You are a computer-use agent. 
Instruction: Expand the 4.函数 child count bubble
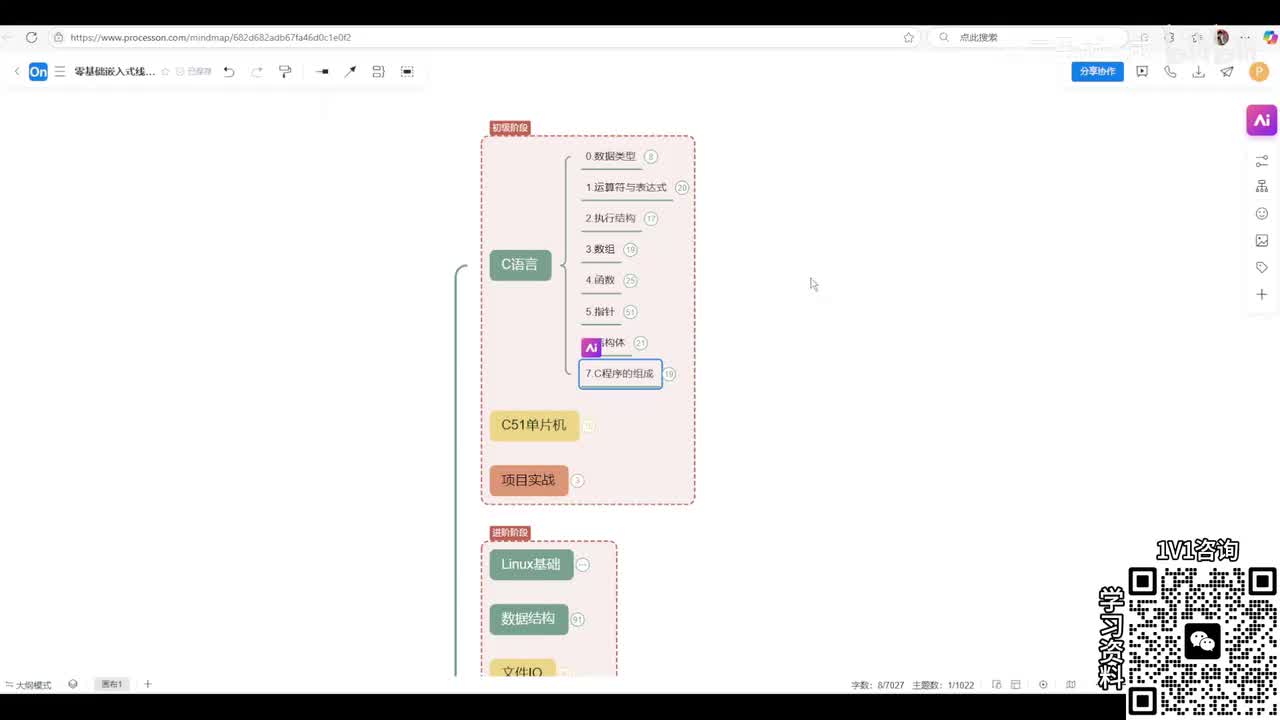(x=630, y=281)
